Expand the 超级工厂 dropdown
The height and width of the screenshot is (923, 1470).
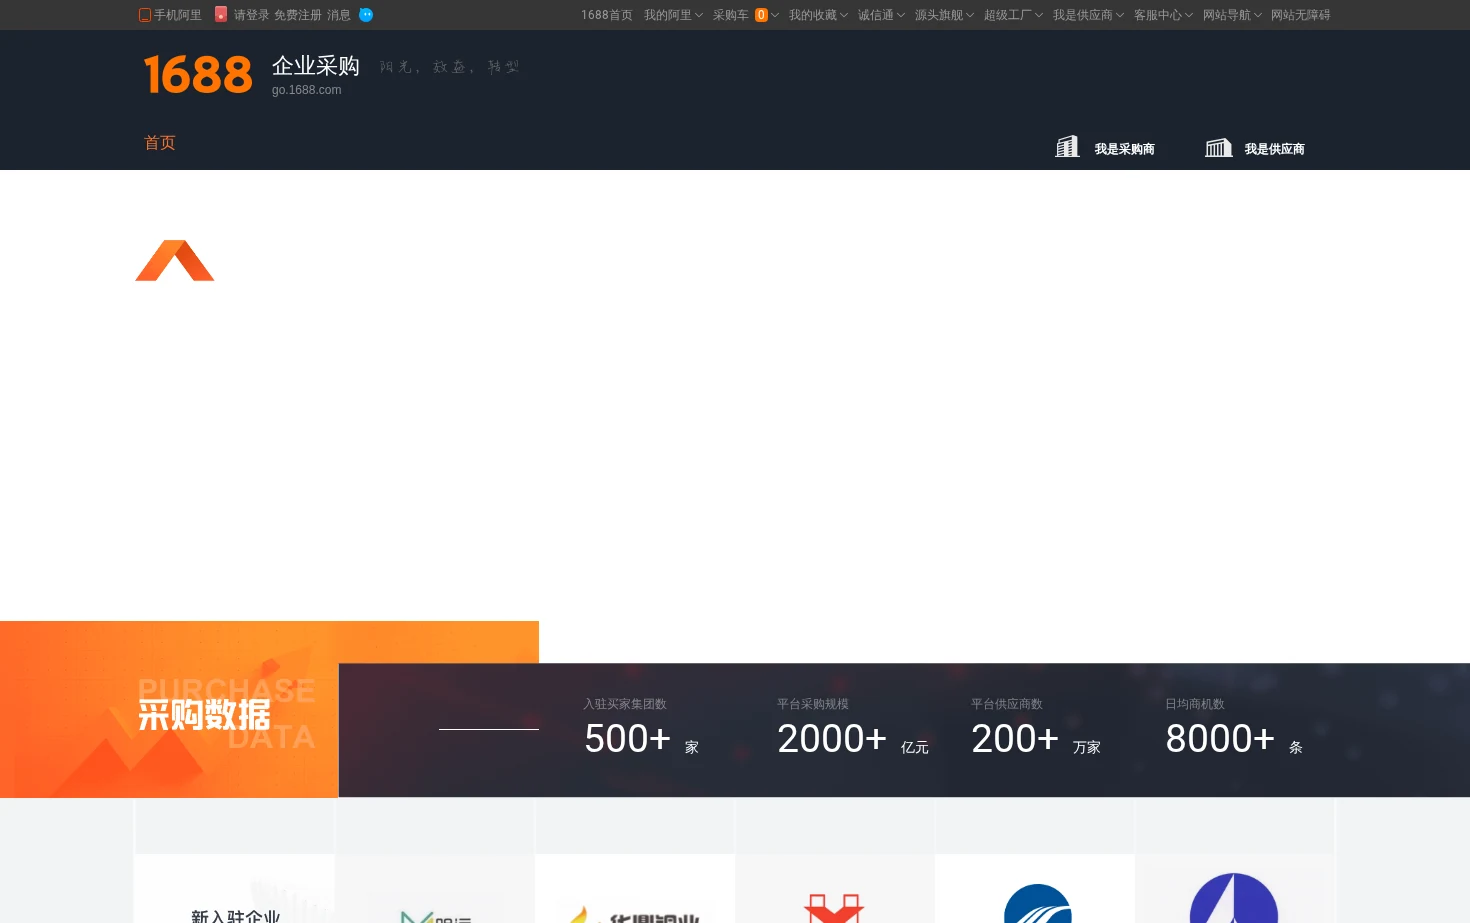(1013, 15)
